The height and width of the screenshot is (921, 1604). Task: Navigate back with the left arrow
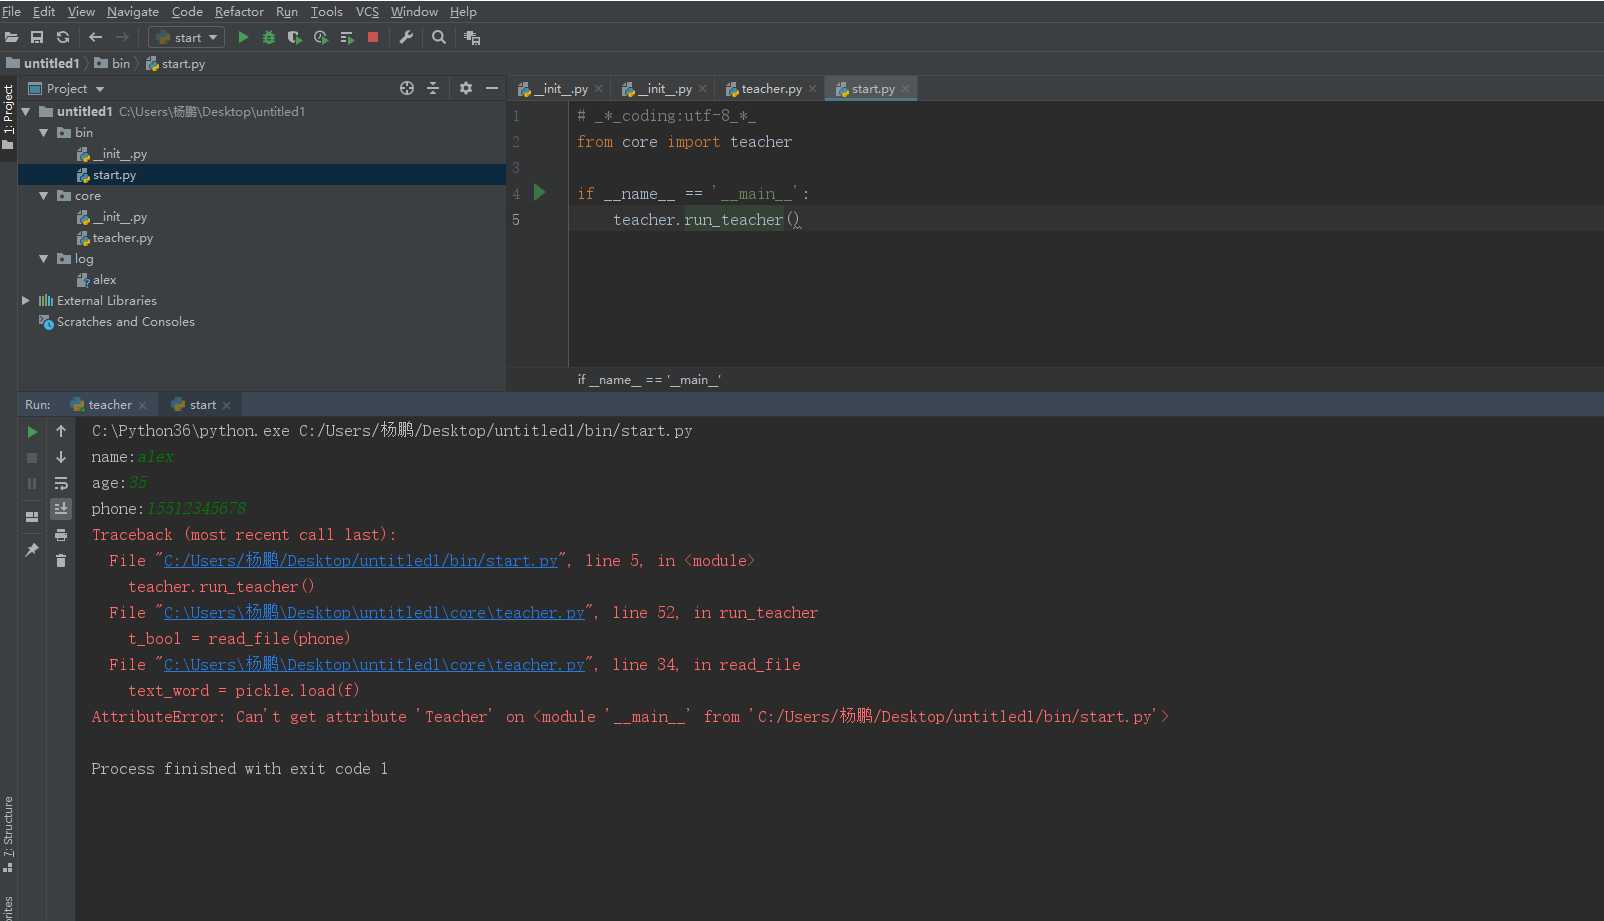tap(96, 37)
